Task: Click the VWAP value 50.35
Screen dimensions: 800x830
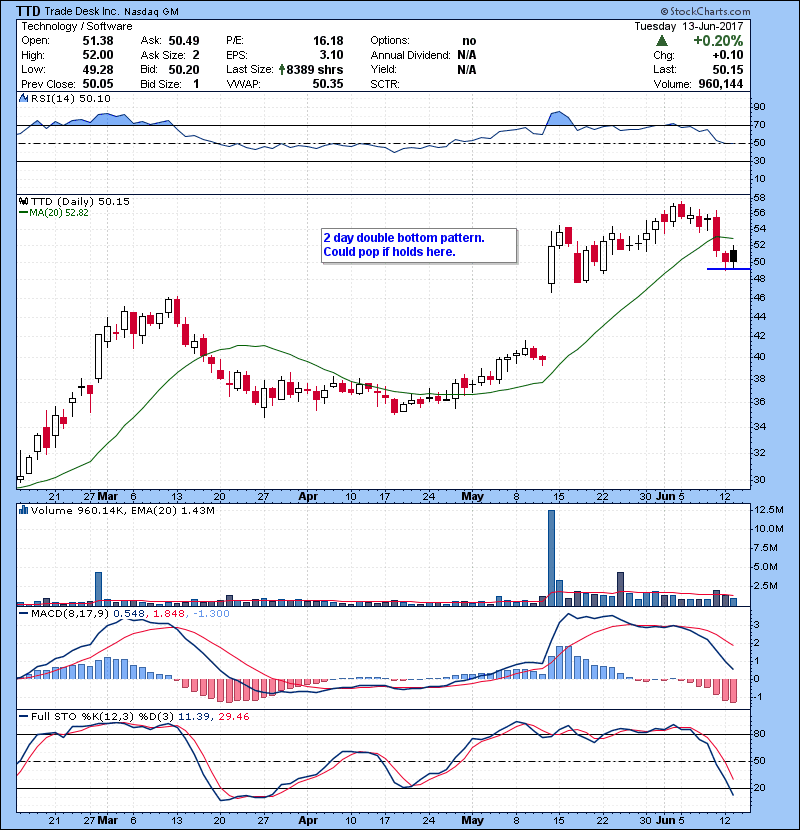Action: [x=328, y=84]
